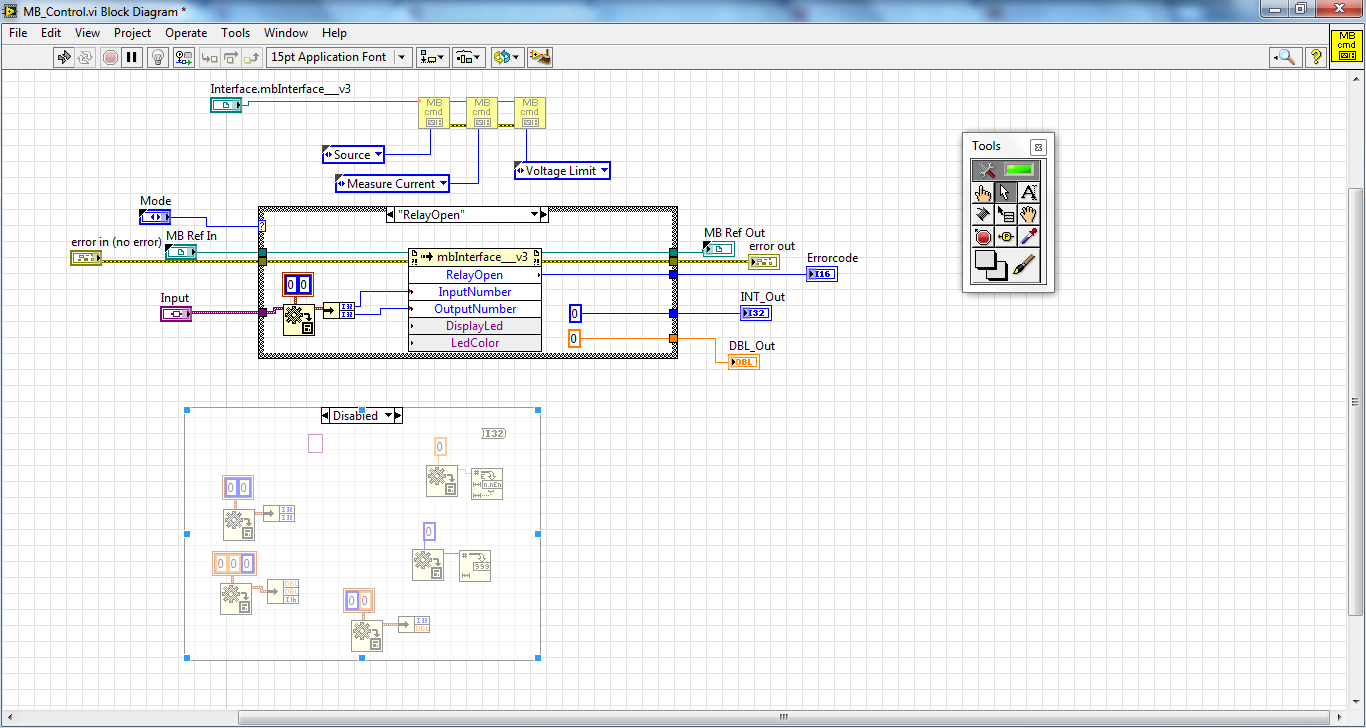
Task: Select the Probe Data tool
Action: pos(1006,238)
